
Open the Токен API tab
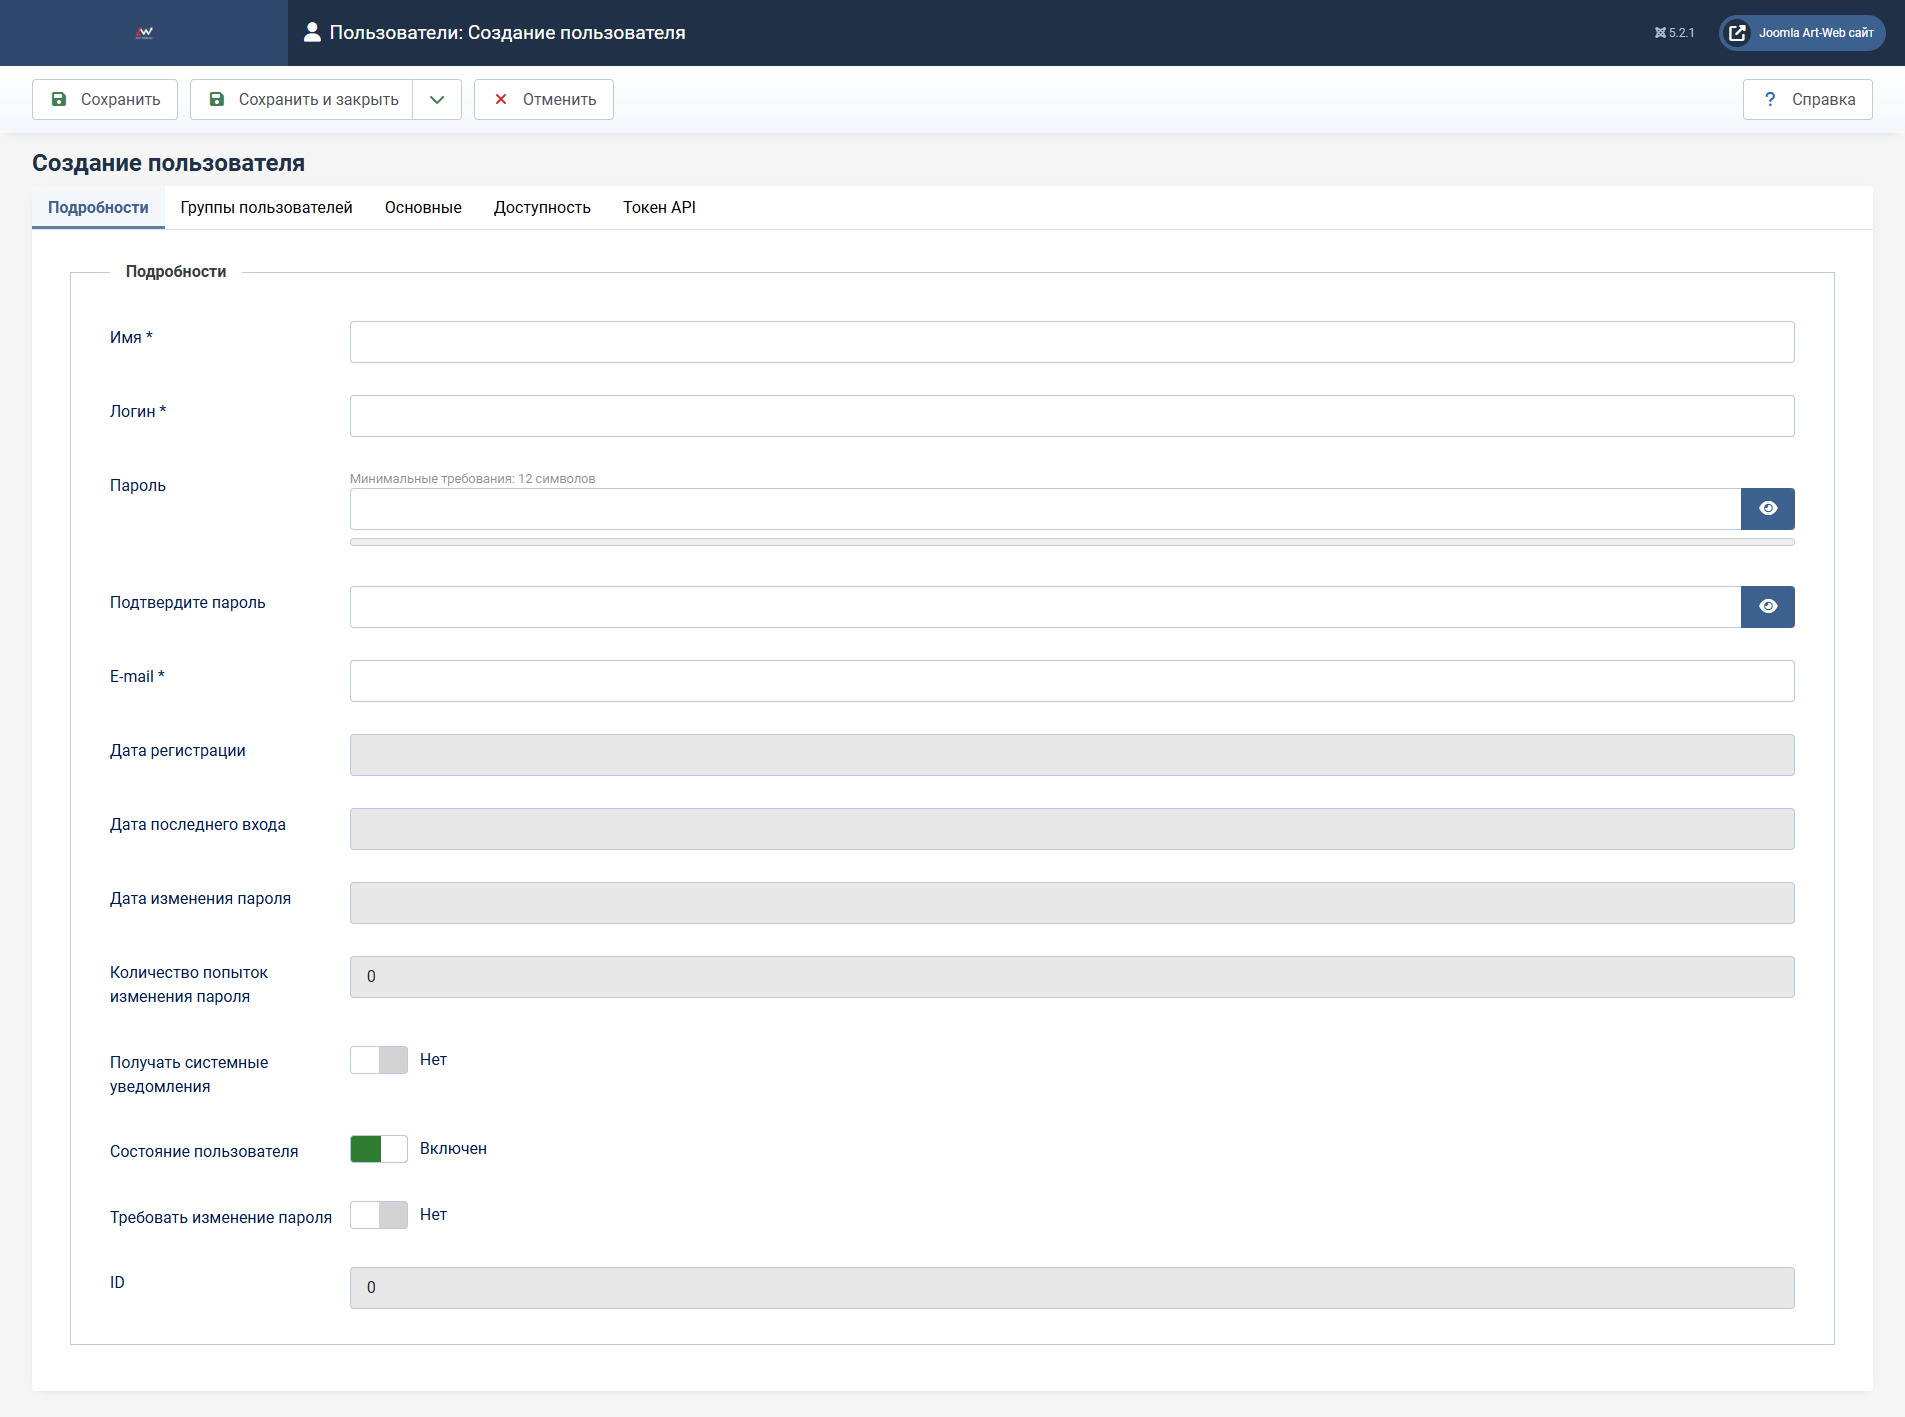659,208
